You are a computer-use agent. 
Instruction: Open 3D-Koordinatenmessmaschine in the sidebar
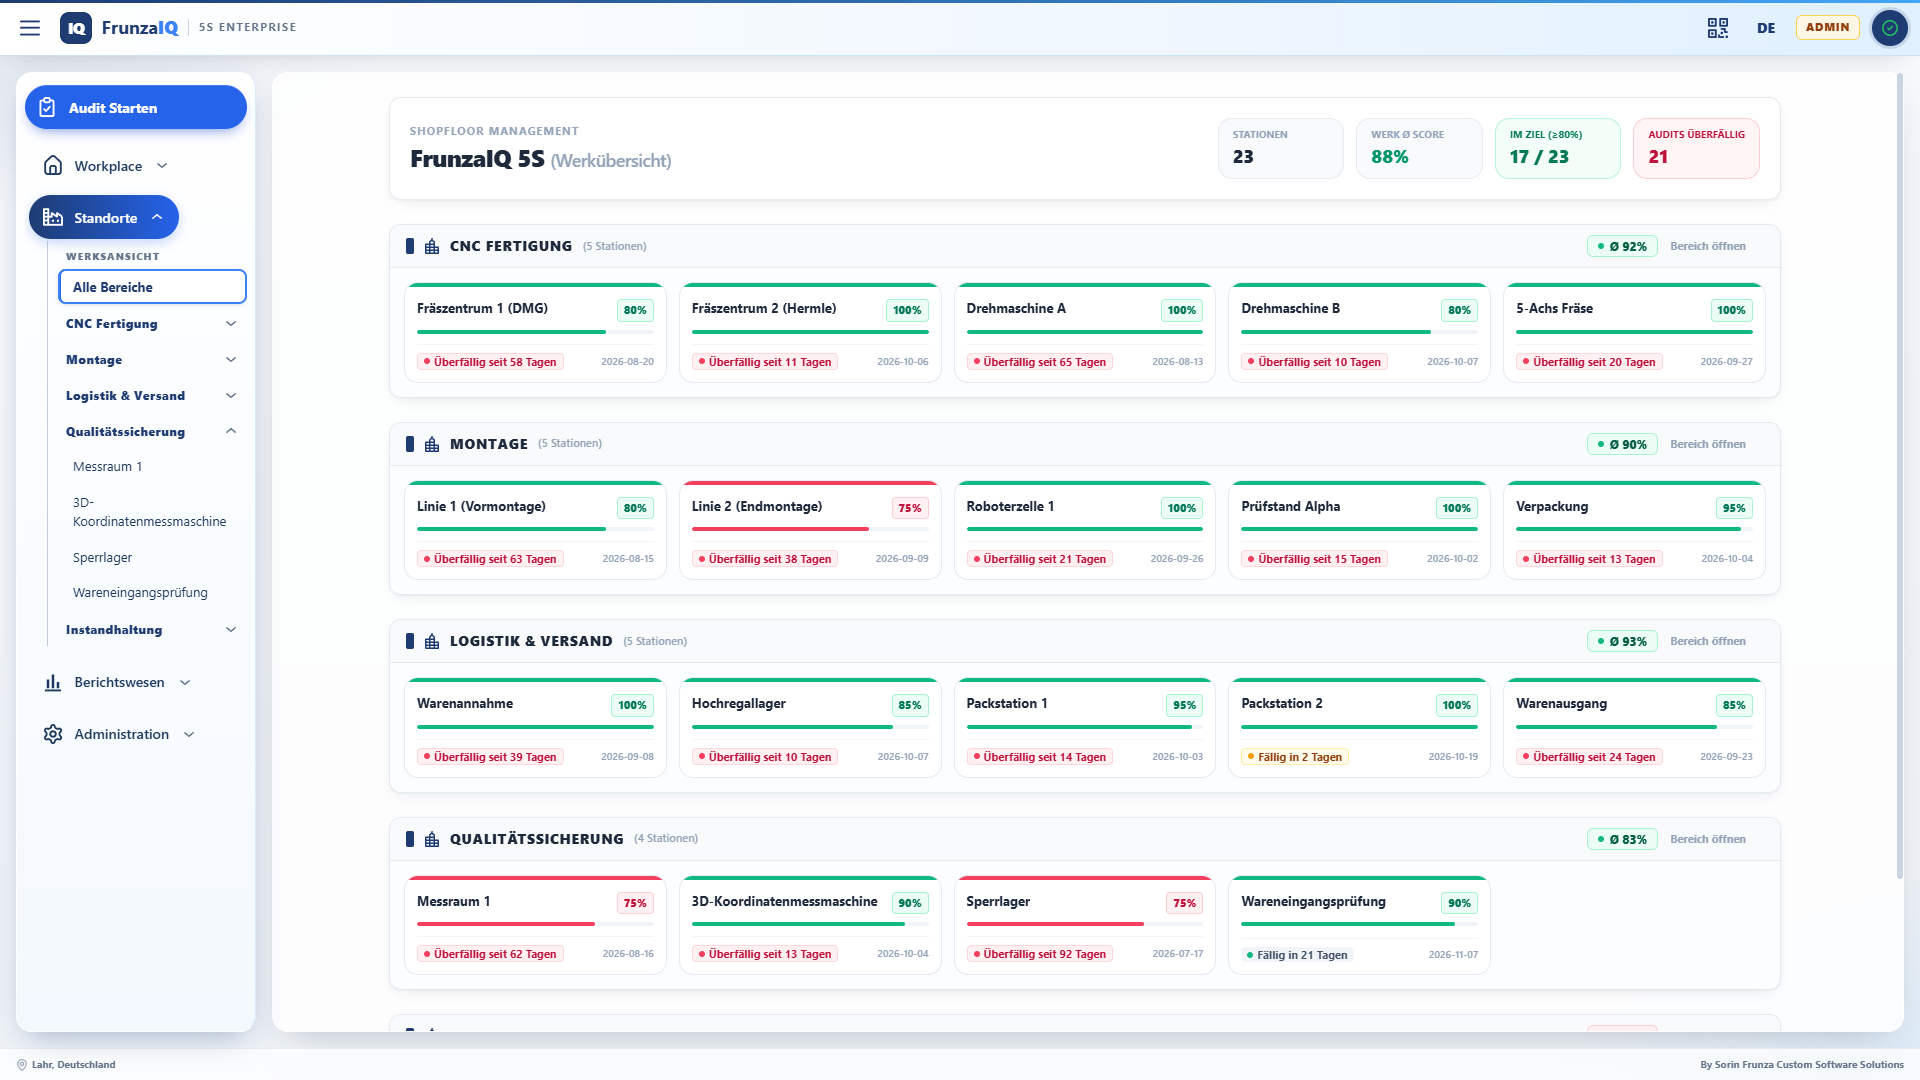click(152, 512)
